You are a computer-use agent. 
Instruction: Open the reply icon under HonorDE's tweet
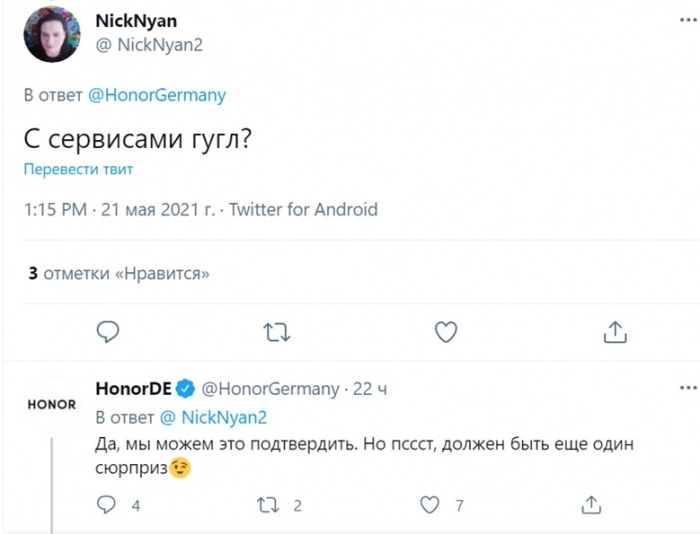[x=107, y=505]
